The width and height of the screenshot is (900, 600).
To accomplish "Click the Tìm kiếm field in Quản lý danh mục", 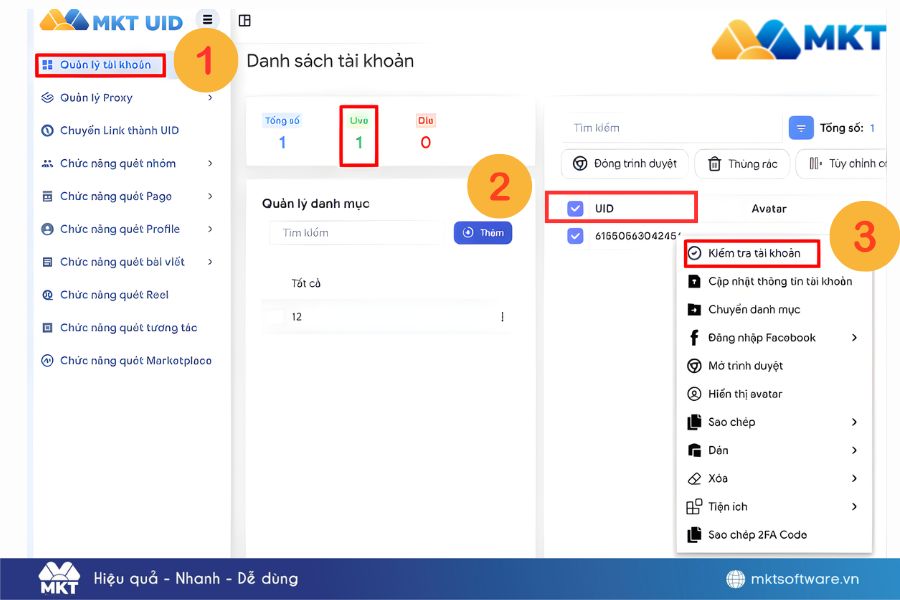I will [357, 233].
